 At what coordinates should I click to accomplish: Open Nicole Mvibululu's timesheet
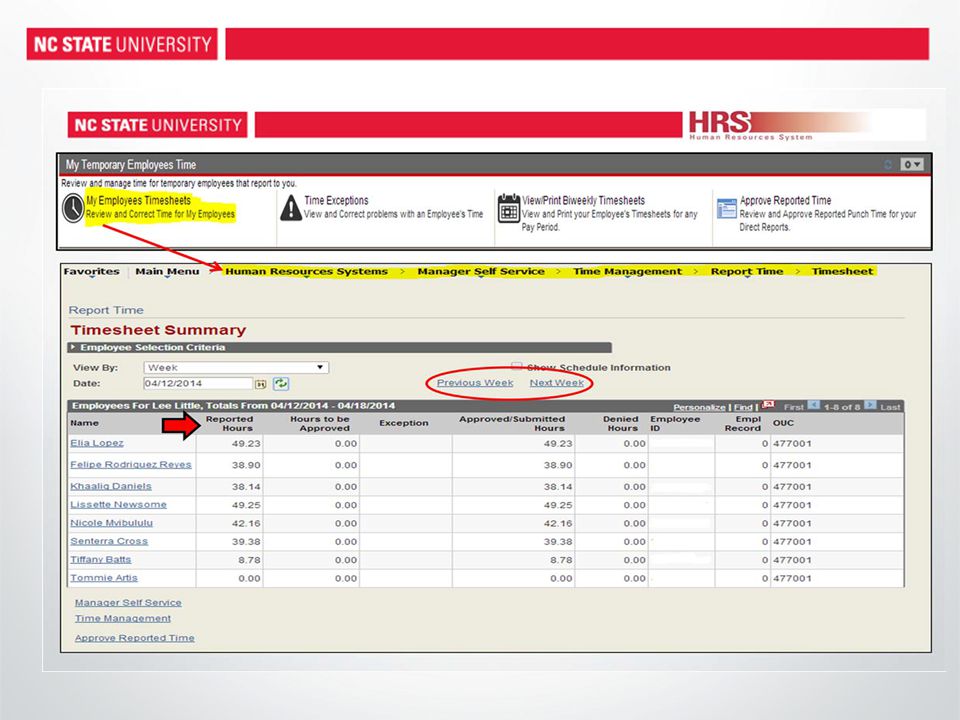click(111, 523)
